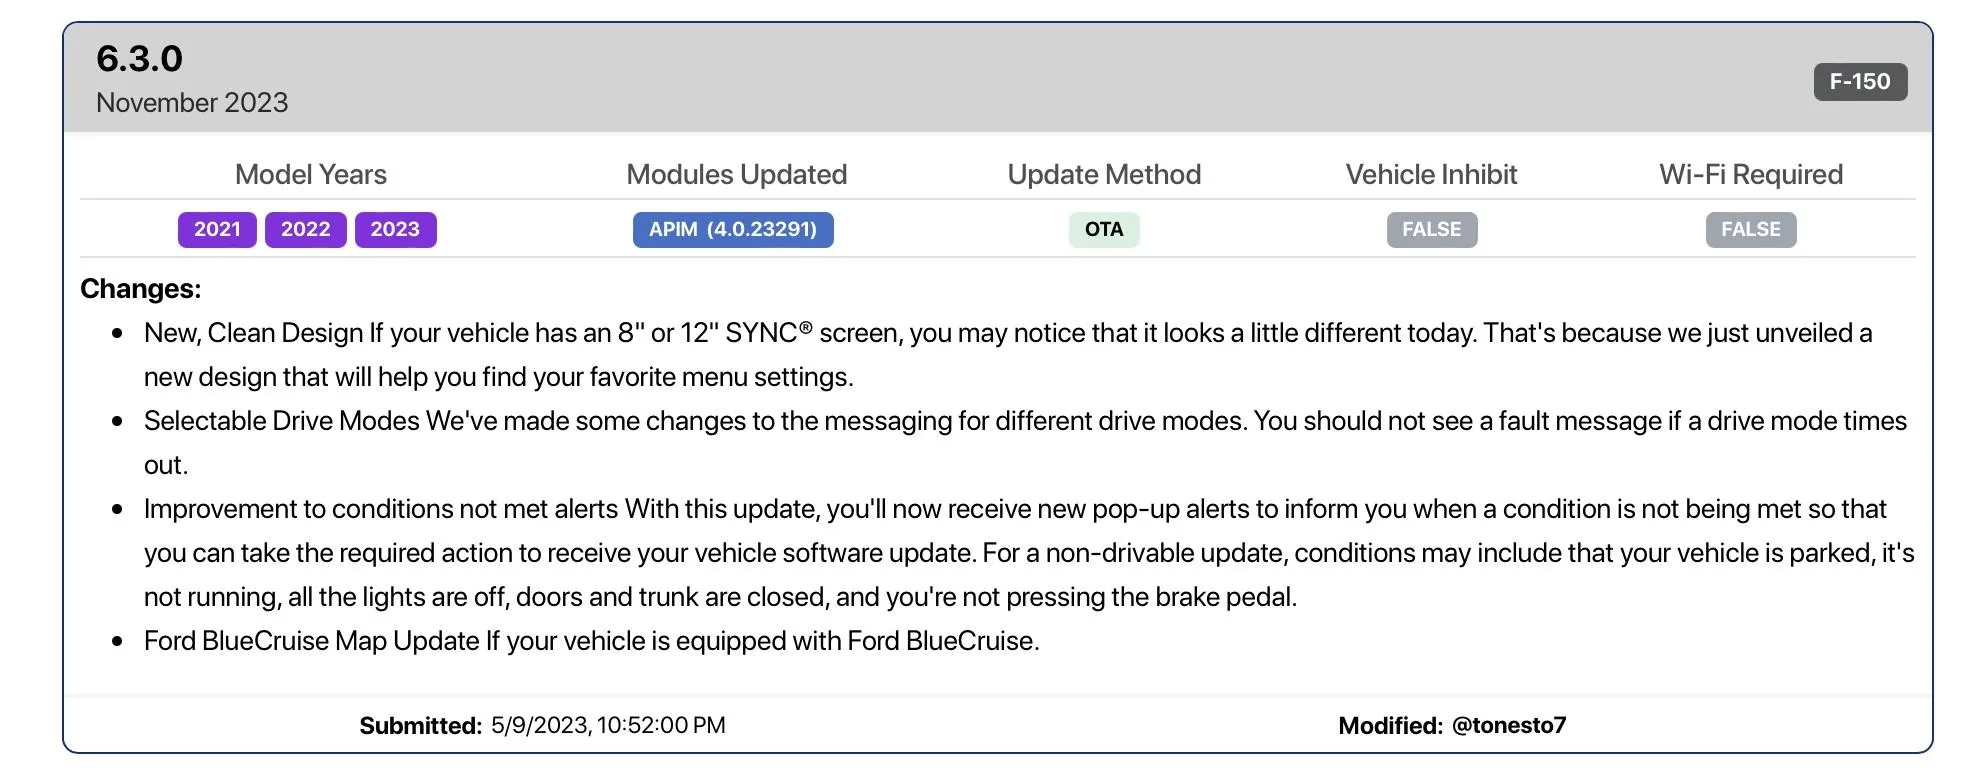Click the FALSE badge under Wi-Fi Required

point(1750,229)
